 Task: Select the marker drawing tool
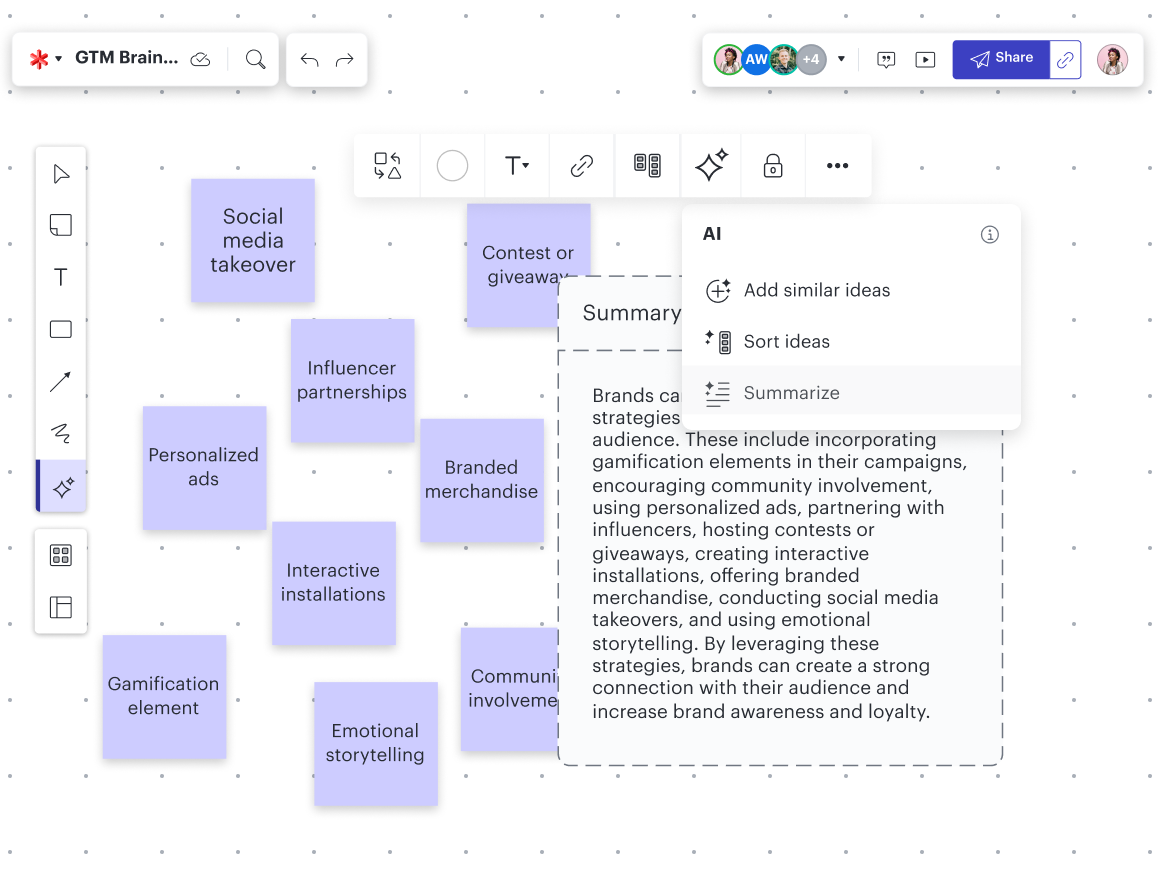(x=61, y=433)
